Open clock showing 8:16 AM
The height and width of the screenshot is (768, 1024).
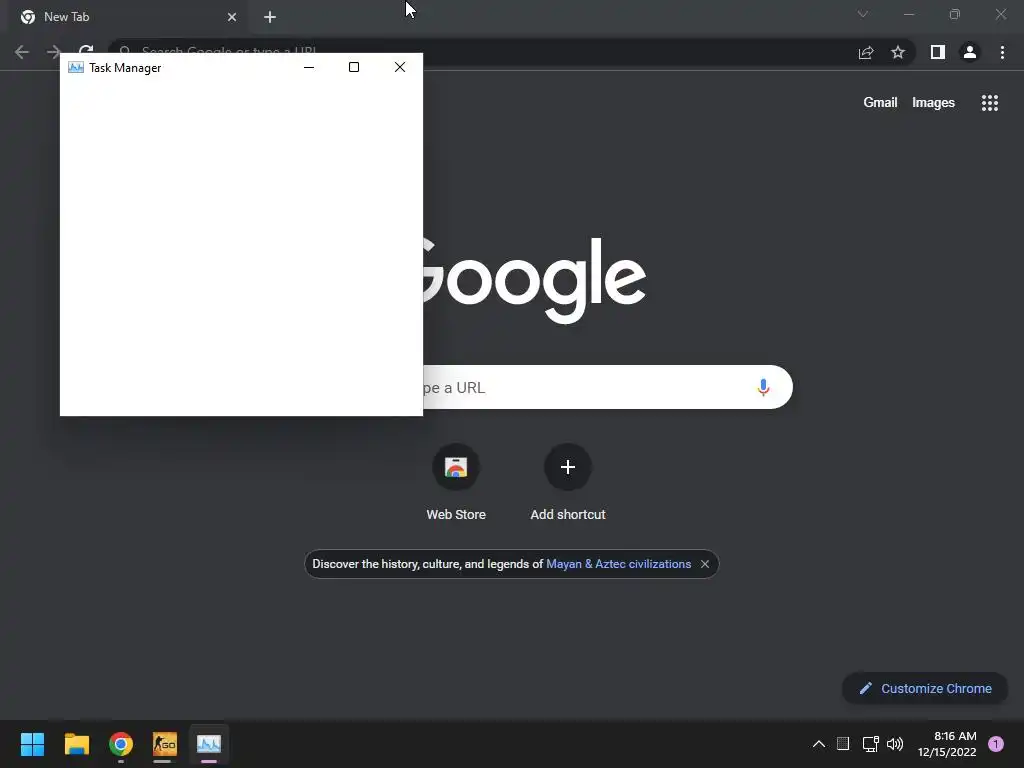point(947,744)
